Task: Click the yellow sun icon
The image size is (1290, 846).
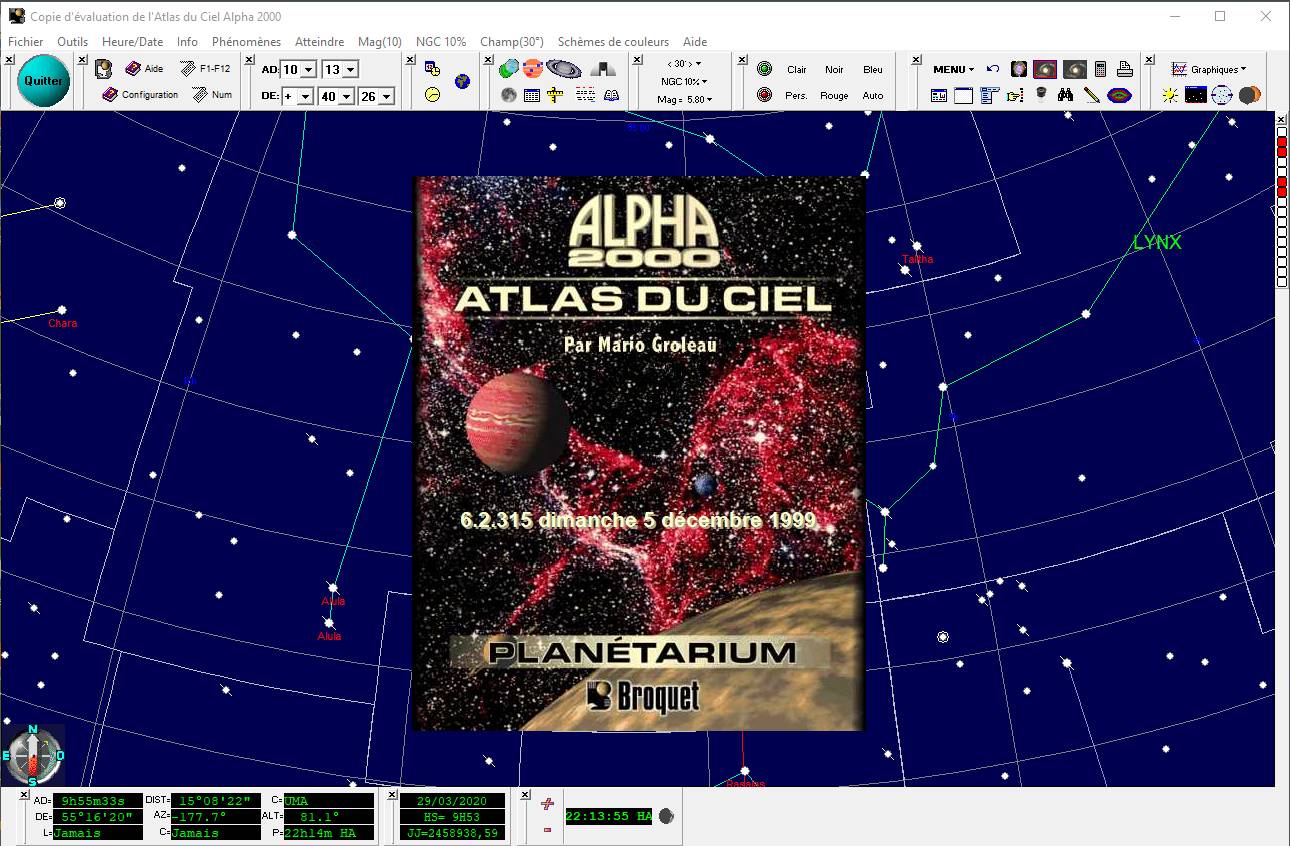Action: tap(1170, 95)
